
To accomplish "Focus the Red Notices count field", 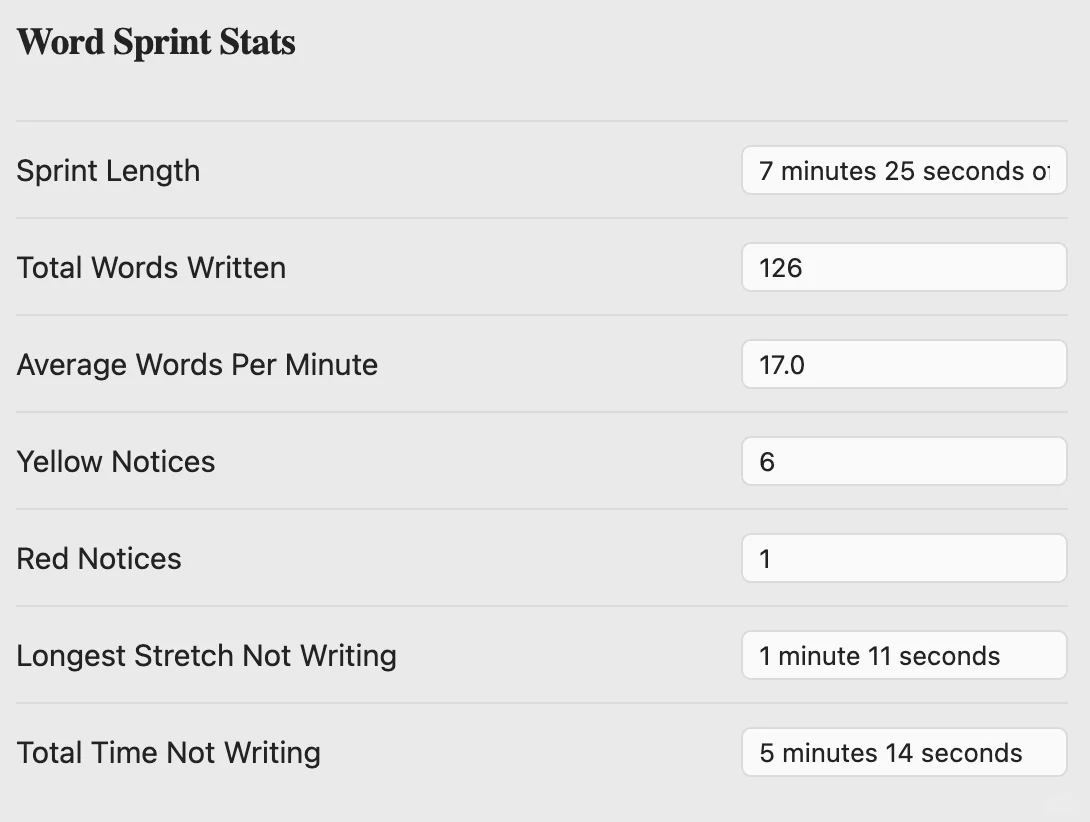I will [904, 559].
